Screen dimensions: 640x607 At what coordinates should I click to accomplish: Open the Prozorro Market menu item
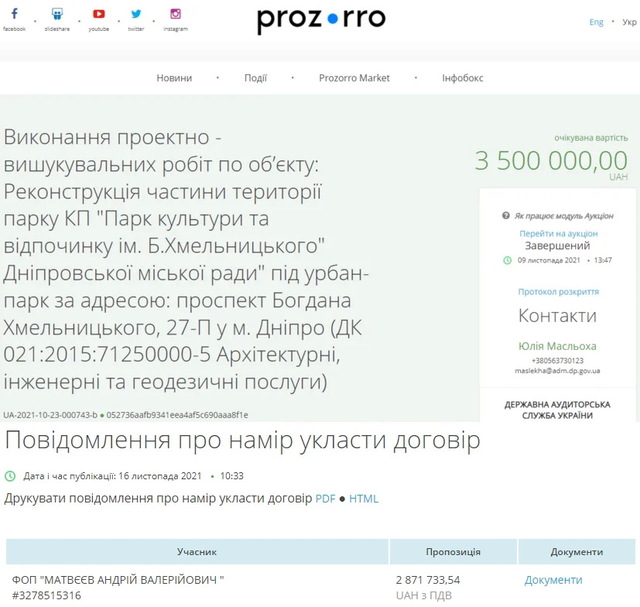354,78
